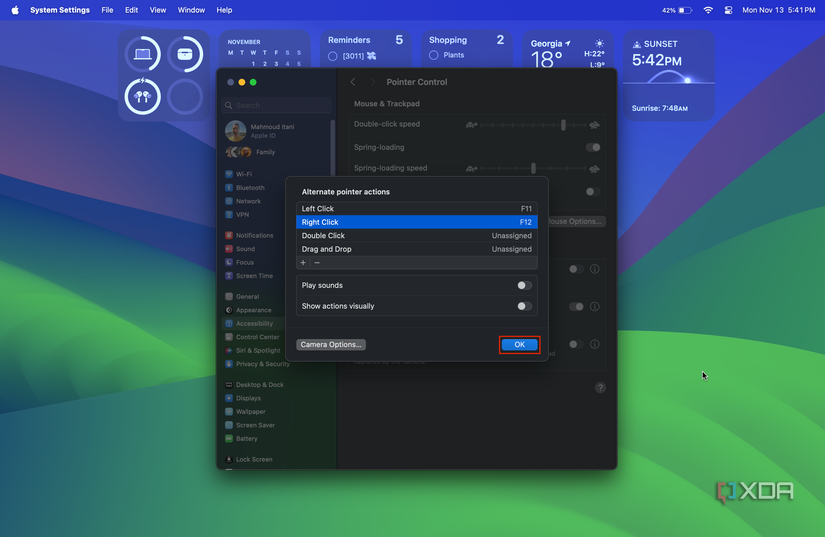Adjust Spring-loading speed slider
This screenshot has width=825, height=537.
532,168
